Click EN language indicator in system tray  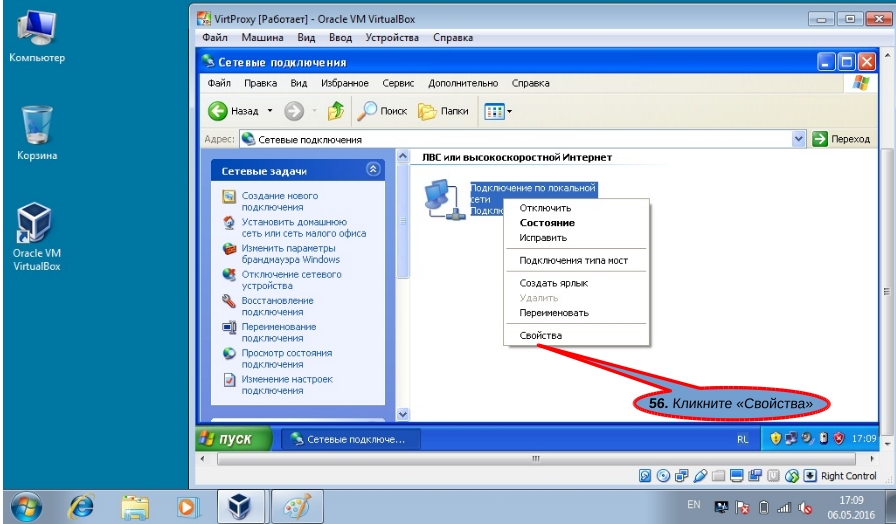(x=694, y=505)
